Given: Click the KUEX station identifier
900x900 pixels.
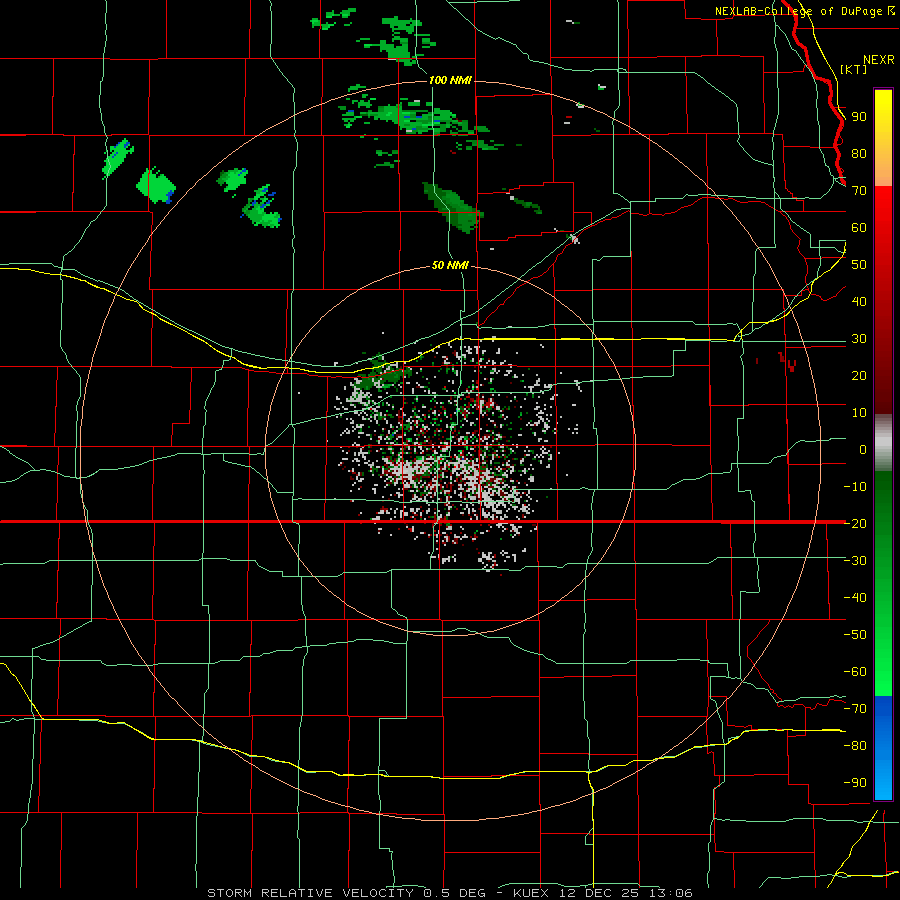Looking at the screenshot, I should coord(531,893).
